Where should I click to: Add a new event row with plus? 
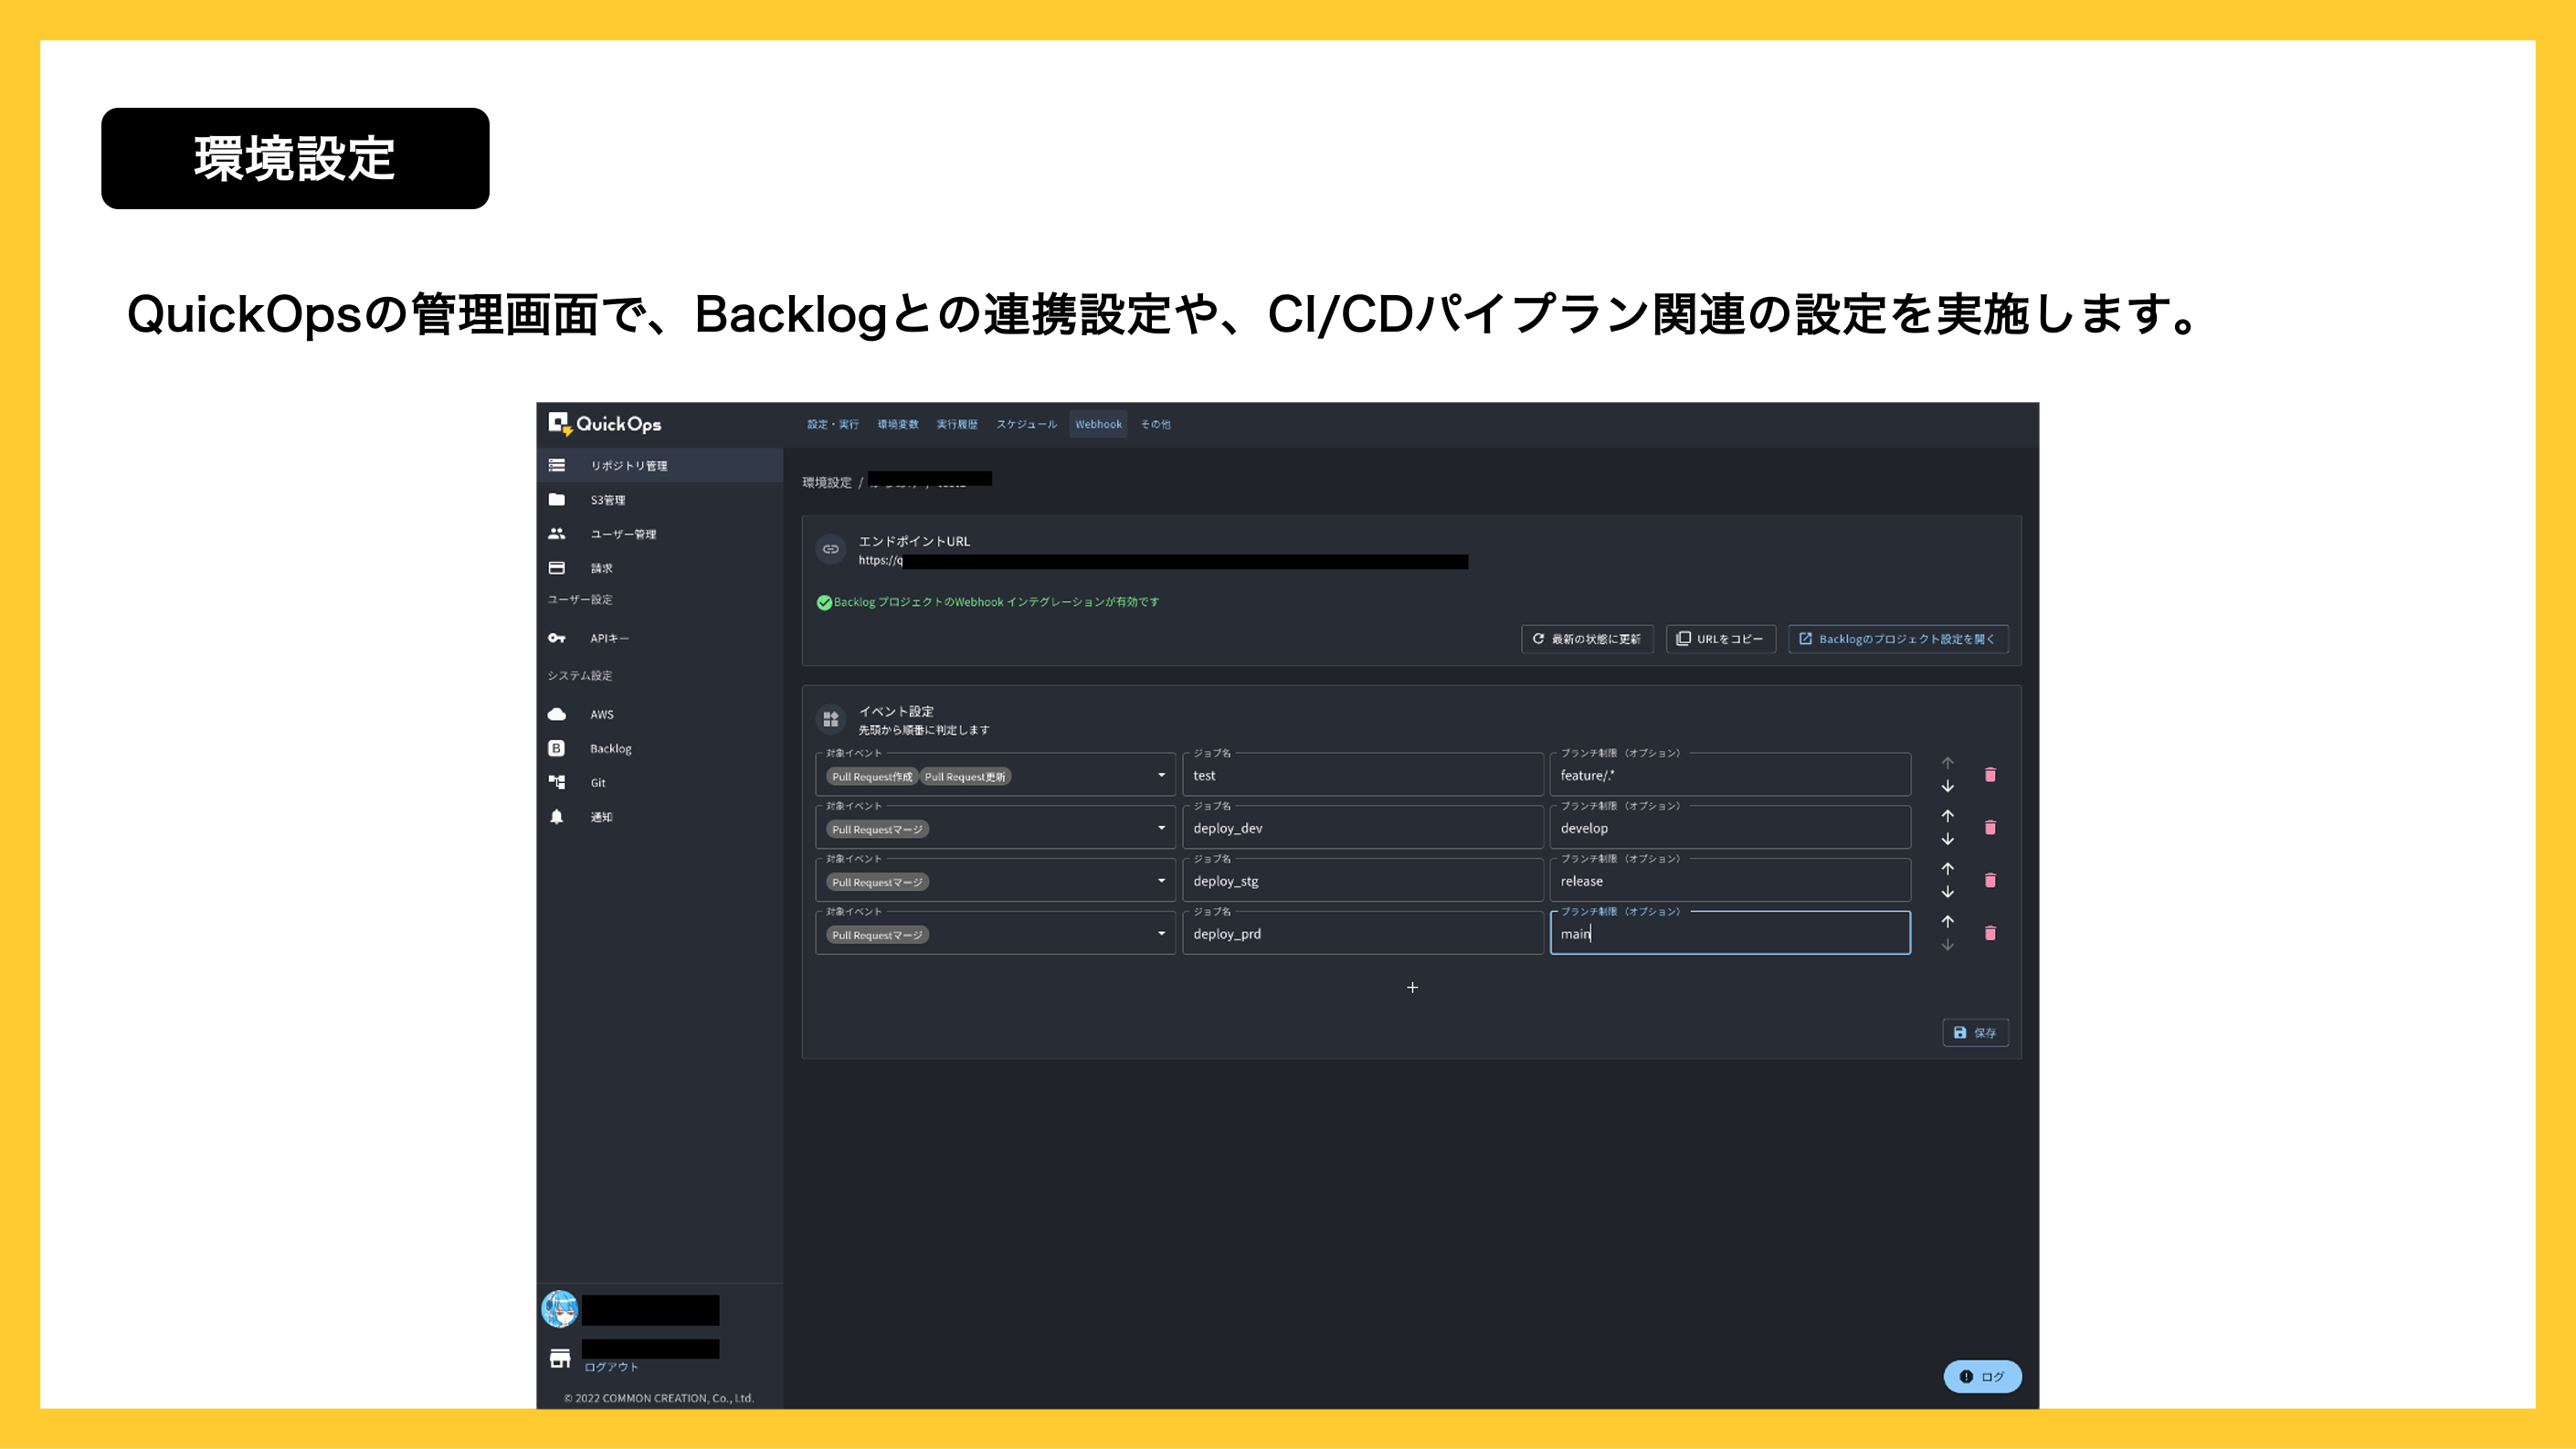[1412, 988]
